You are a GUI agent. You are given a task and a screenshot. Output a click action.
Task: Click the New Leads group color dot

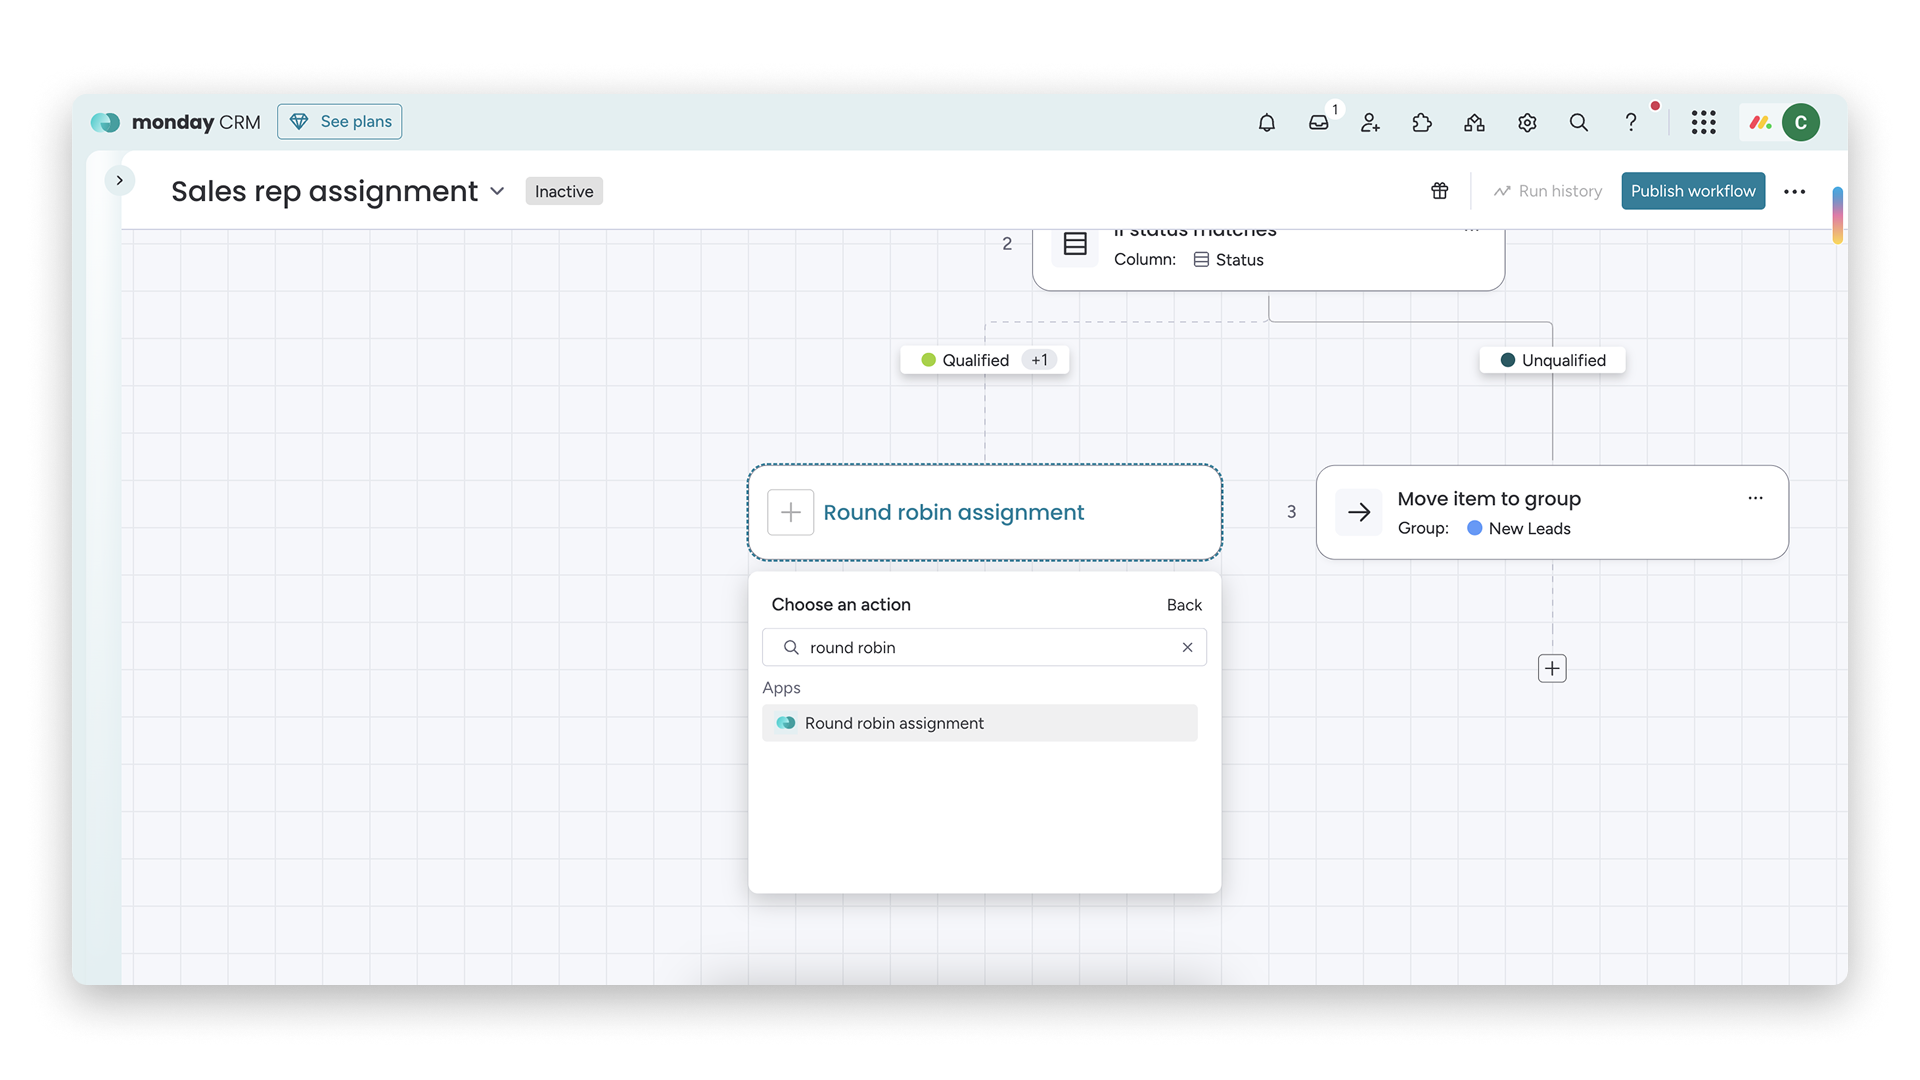(1474, 528)
